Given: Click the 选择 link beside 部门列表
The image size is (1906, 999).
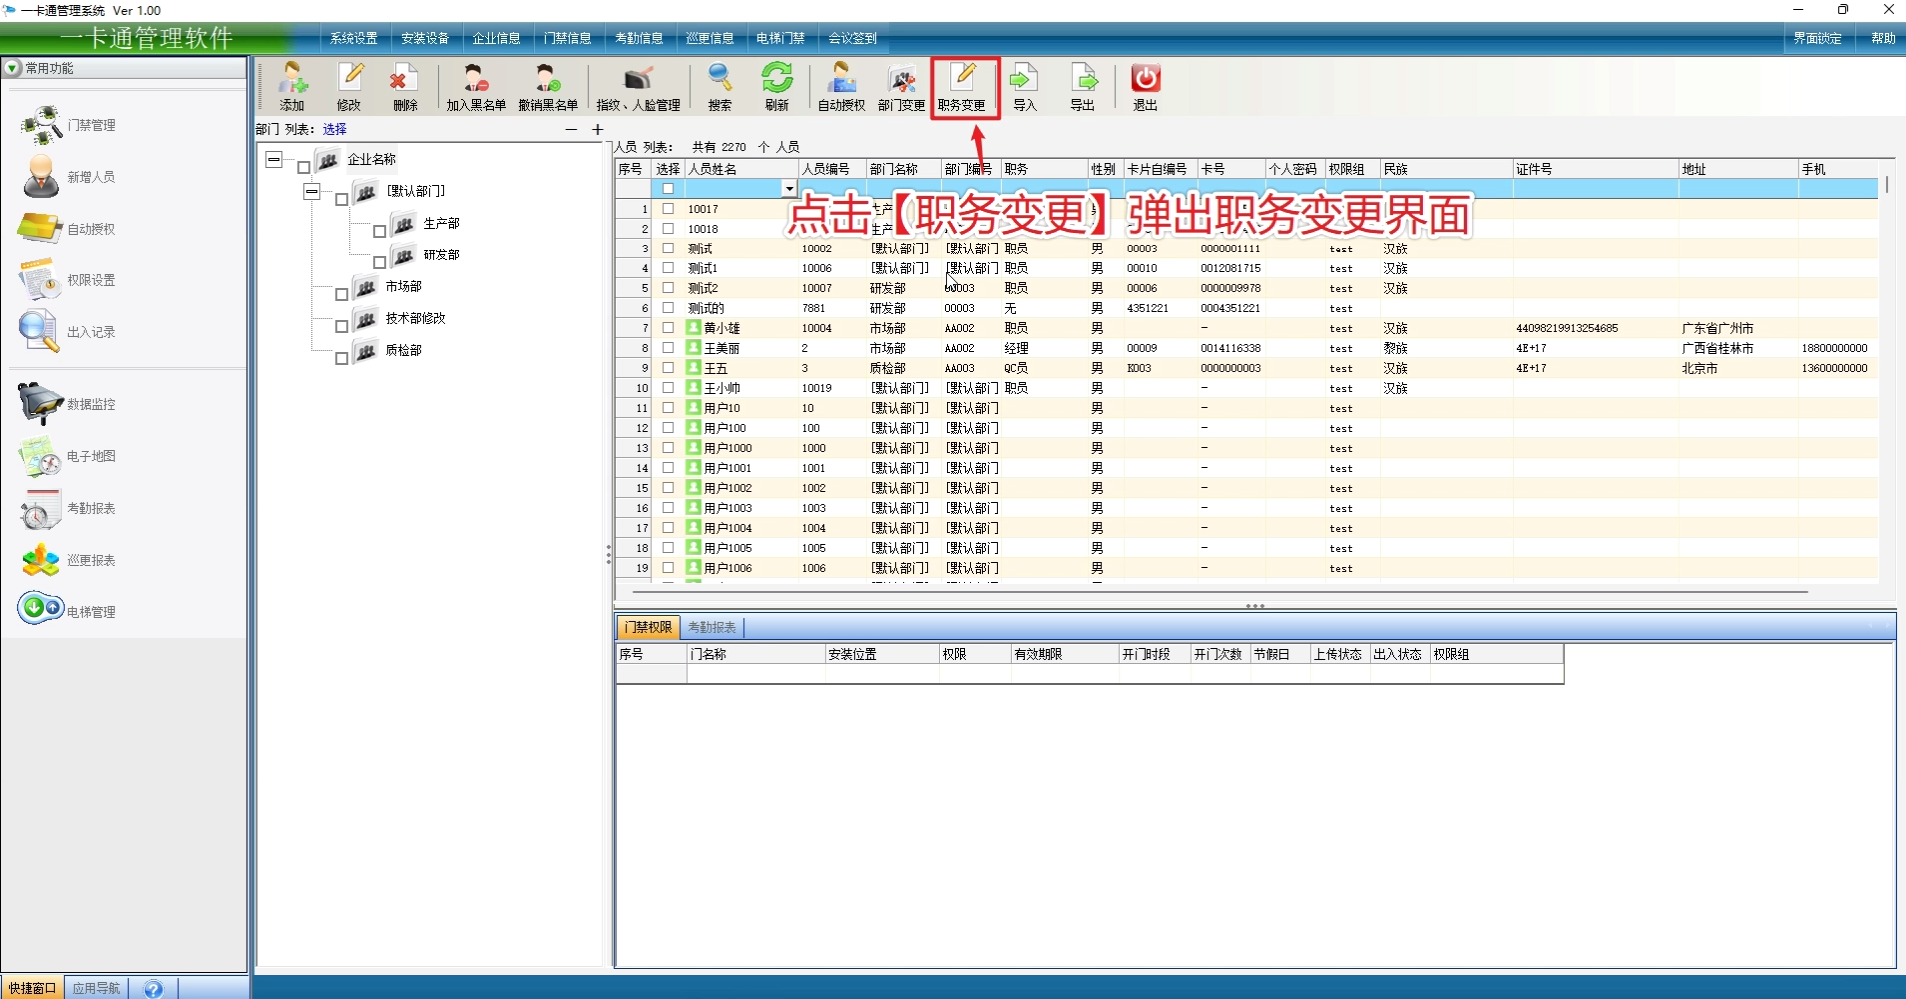Looking at the screenshot, I should tap(335, 129).
